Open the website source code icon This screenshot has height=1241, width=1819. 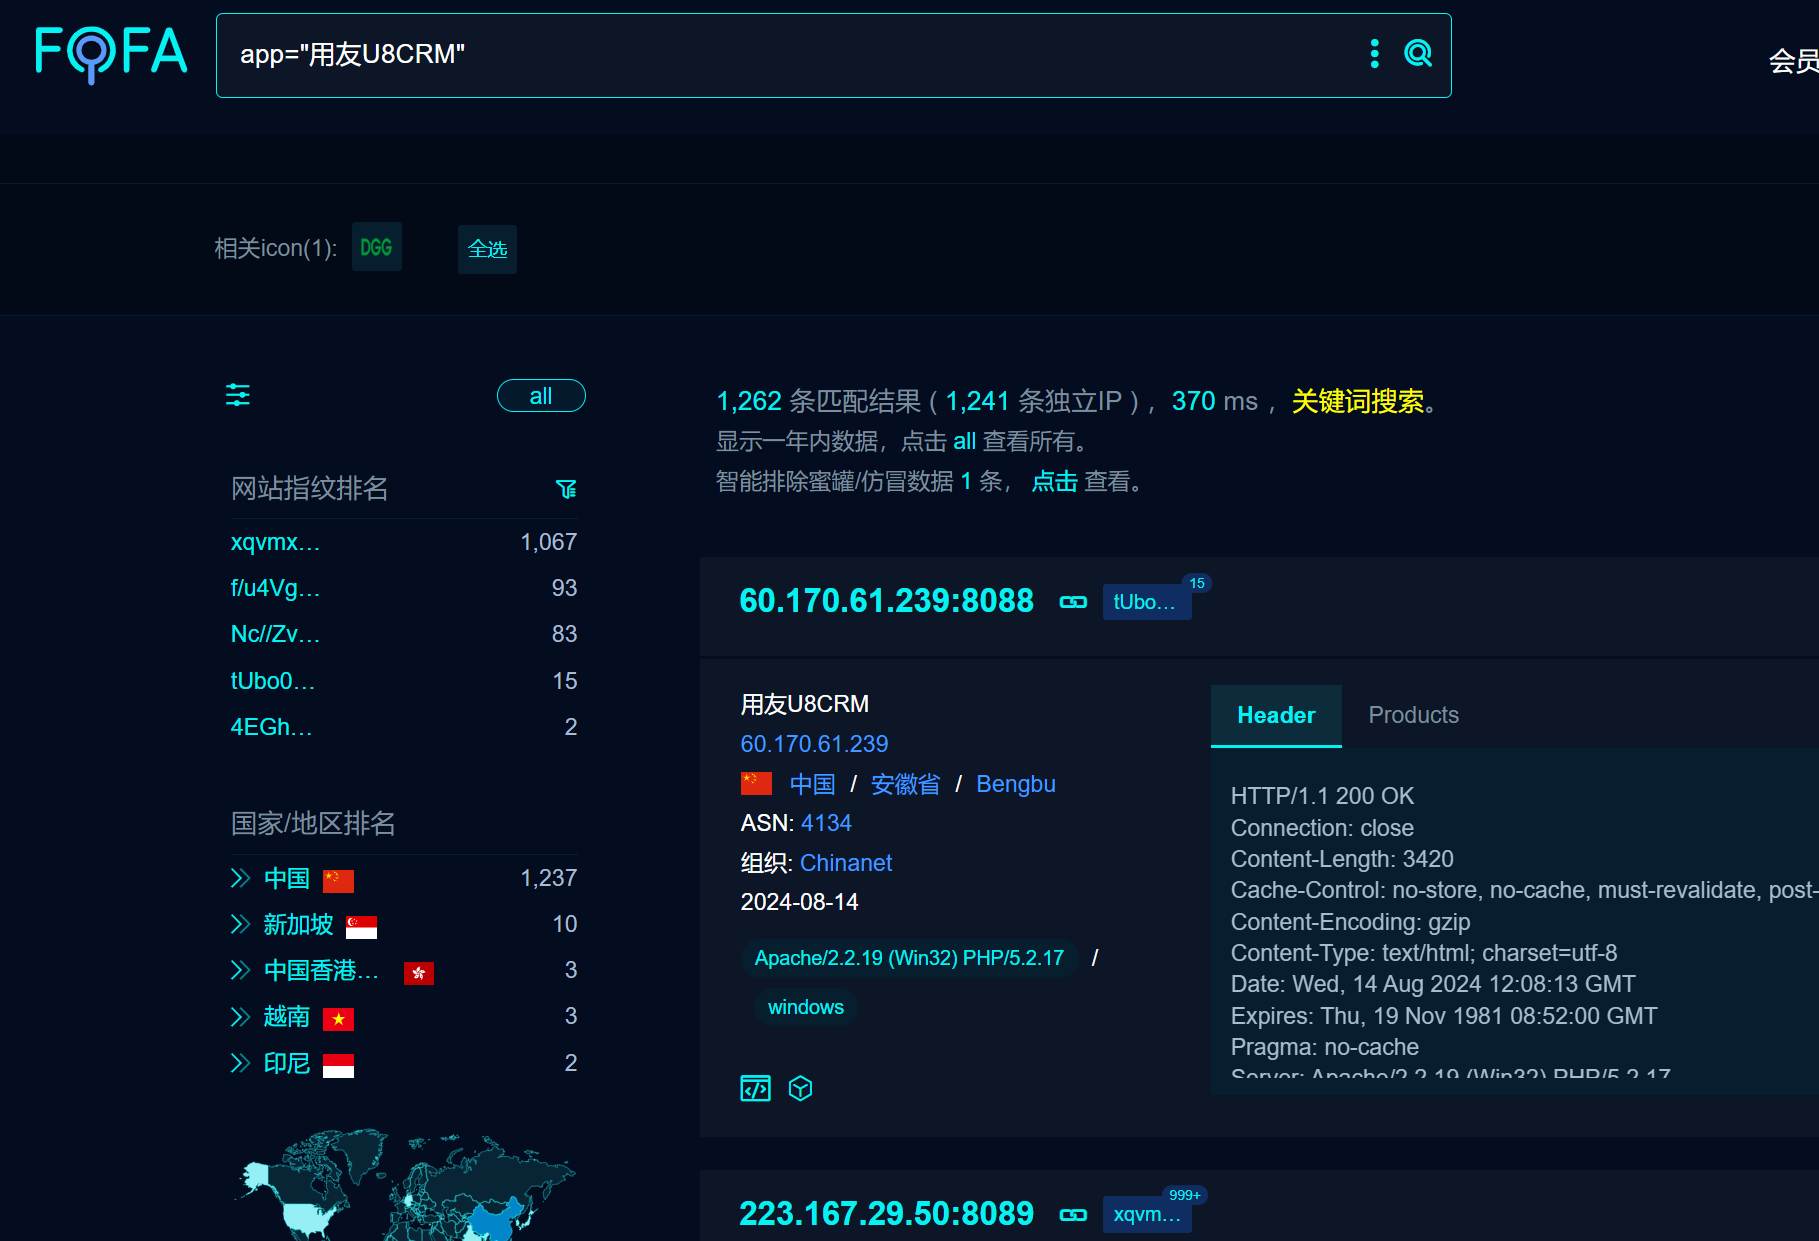click(755, 1088)
